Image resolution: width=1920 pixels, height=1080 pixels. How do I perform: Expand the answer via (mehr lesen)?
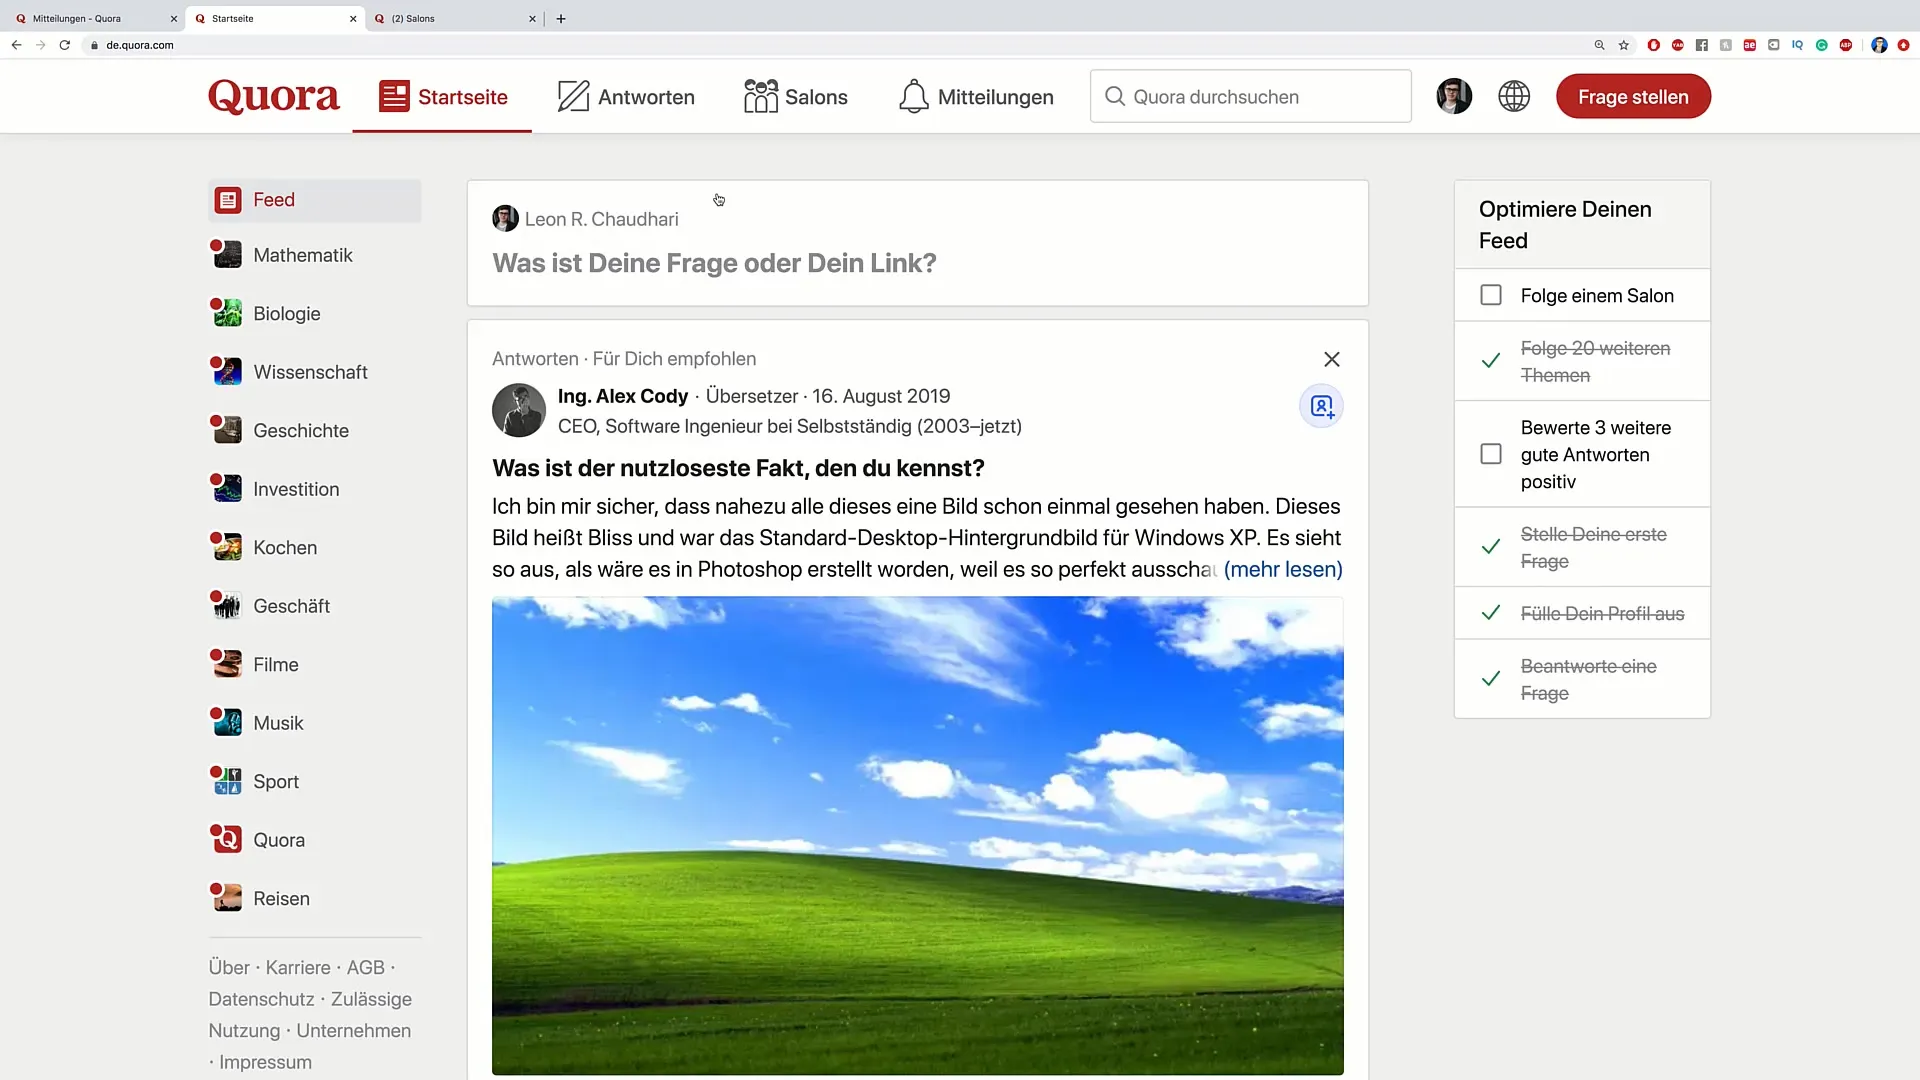pyautogui.click(x=1283, y=569)
